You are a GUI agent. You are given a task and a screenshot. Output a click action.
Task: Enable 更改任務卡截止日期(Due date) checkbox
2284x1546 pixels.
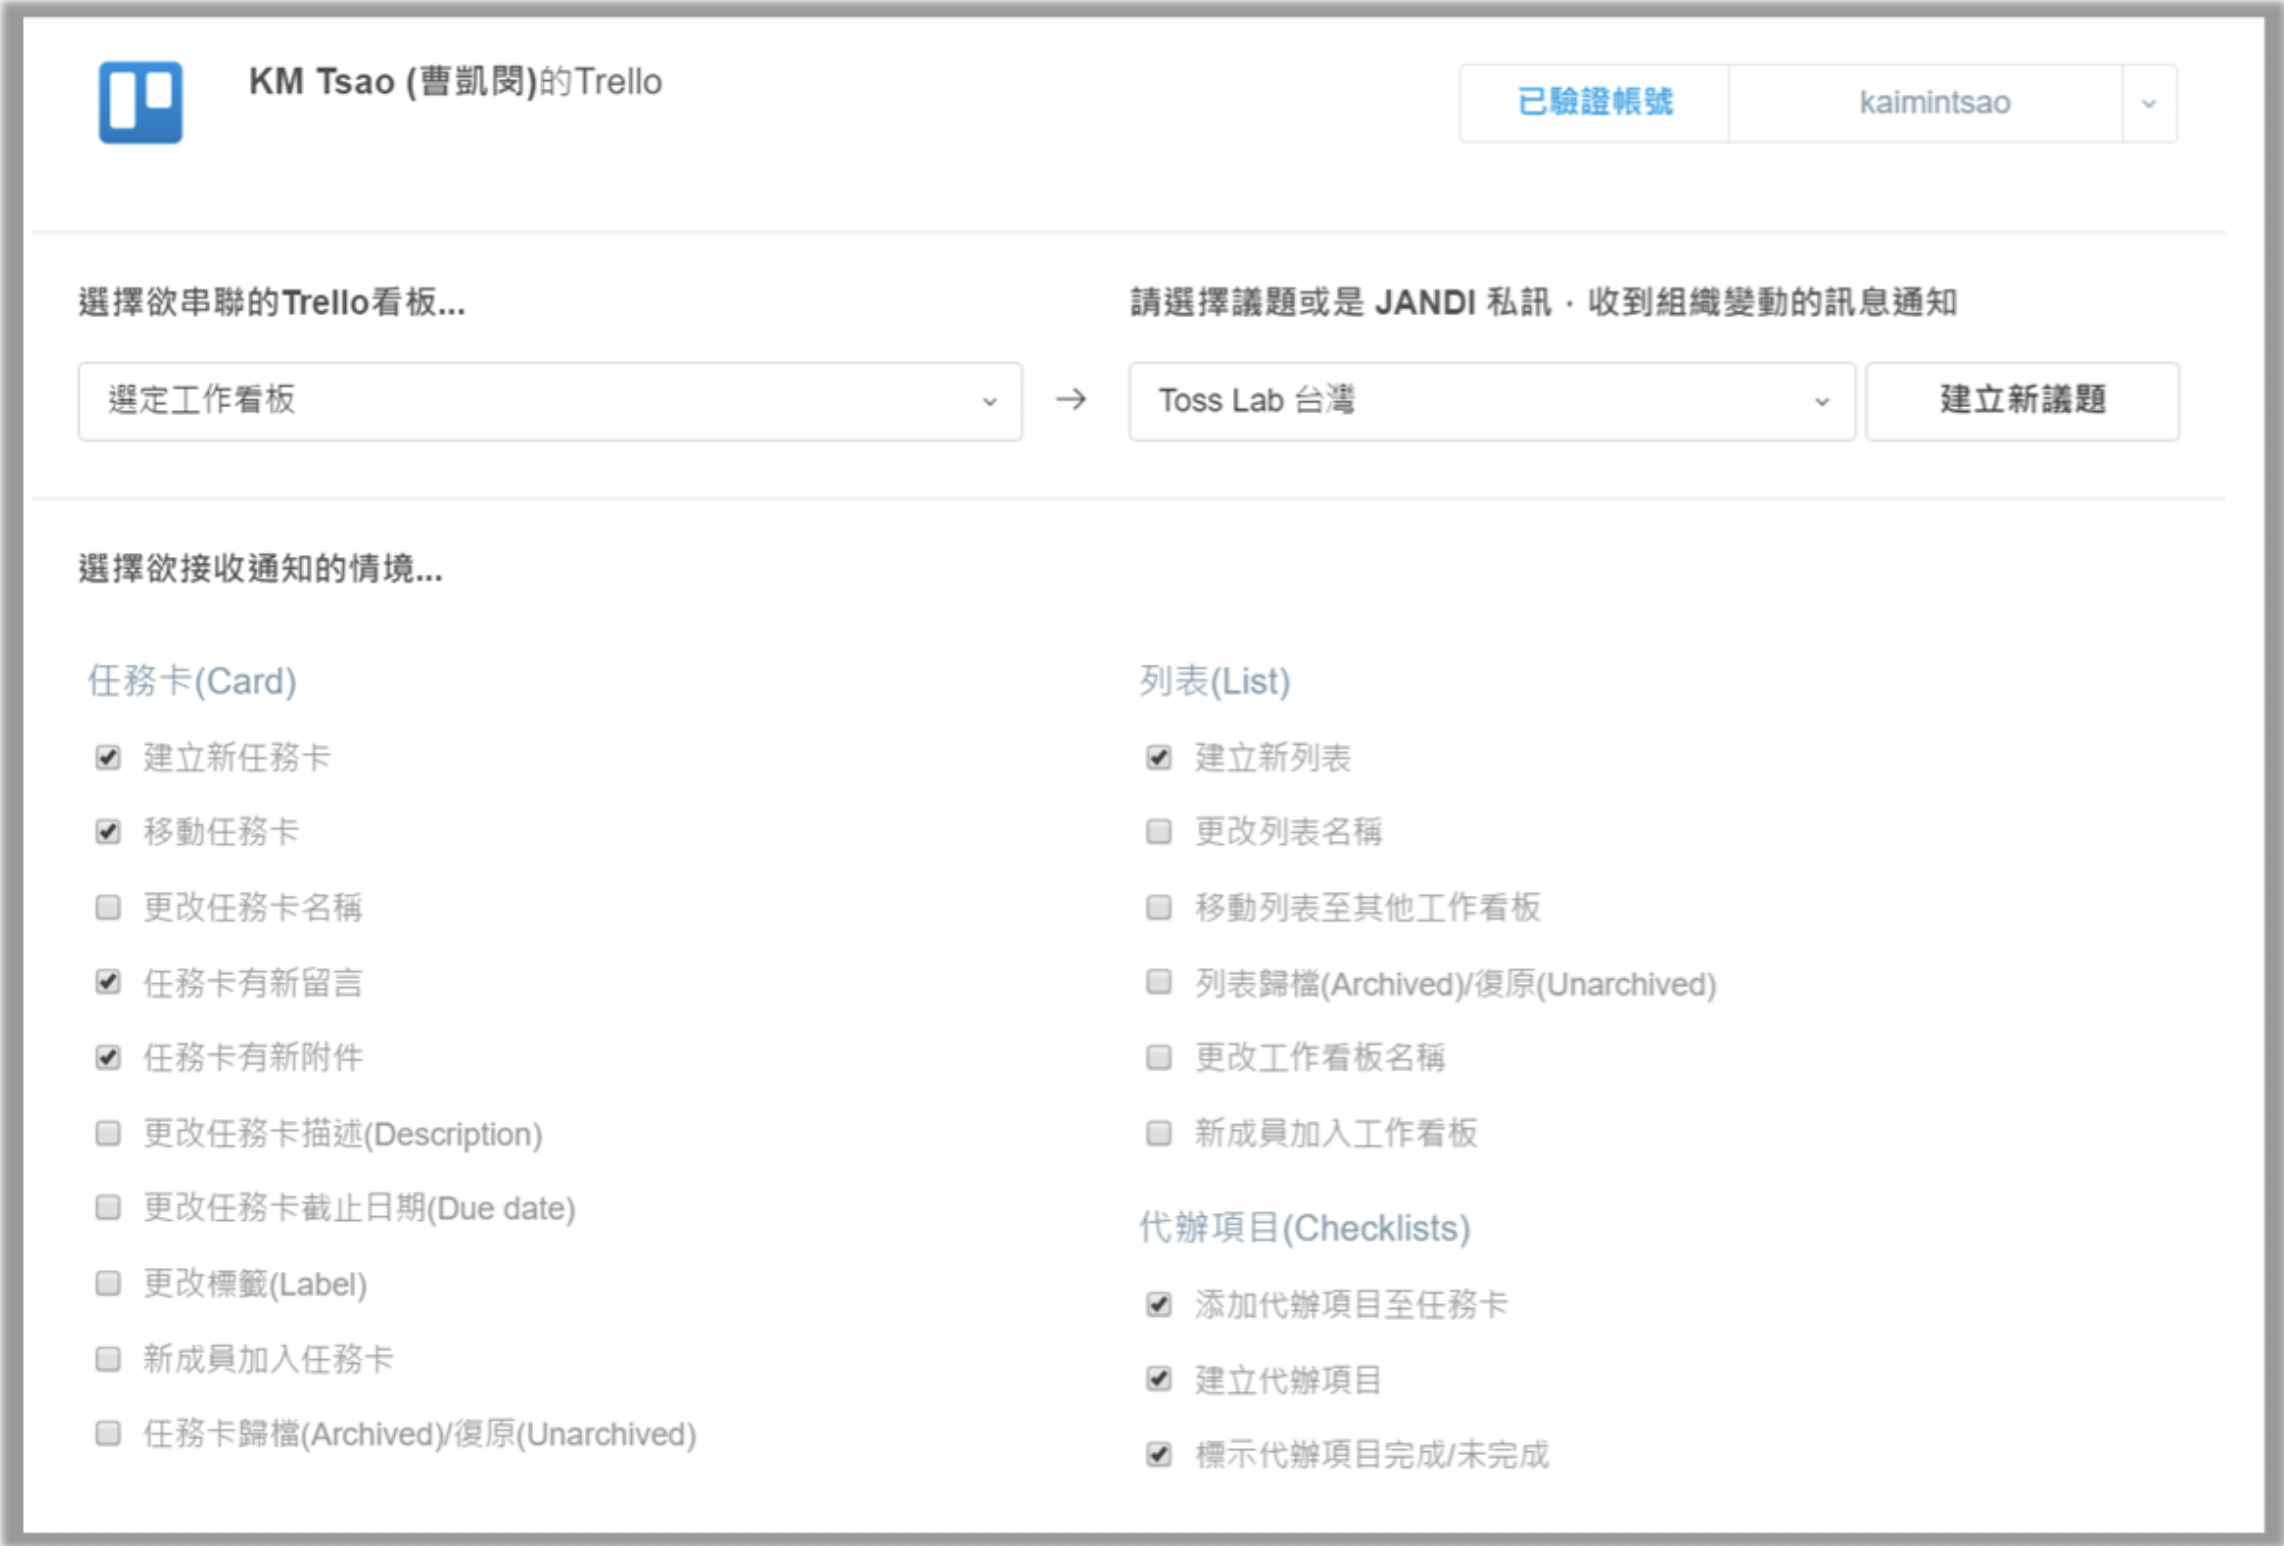tap(108, 1208)
